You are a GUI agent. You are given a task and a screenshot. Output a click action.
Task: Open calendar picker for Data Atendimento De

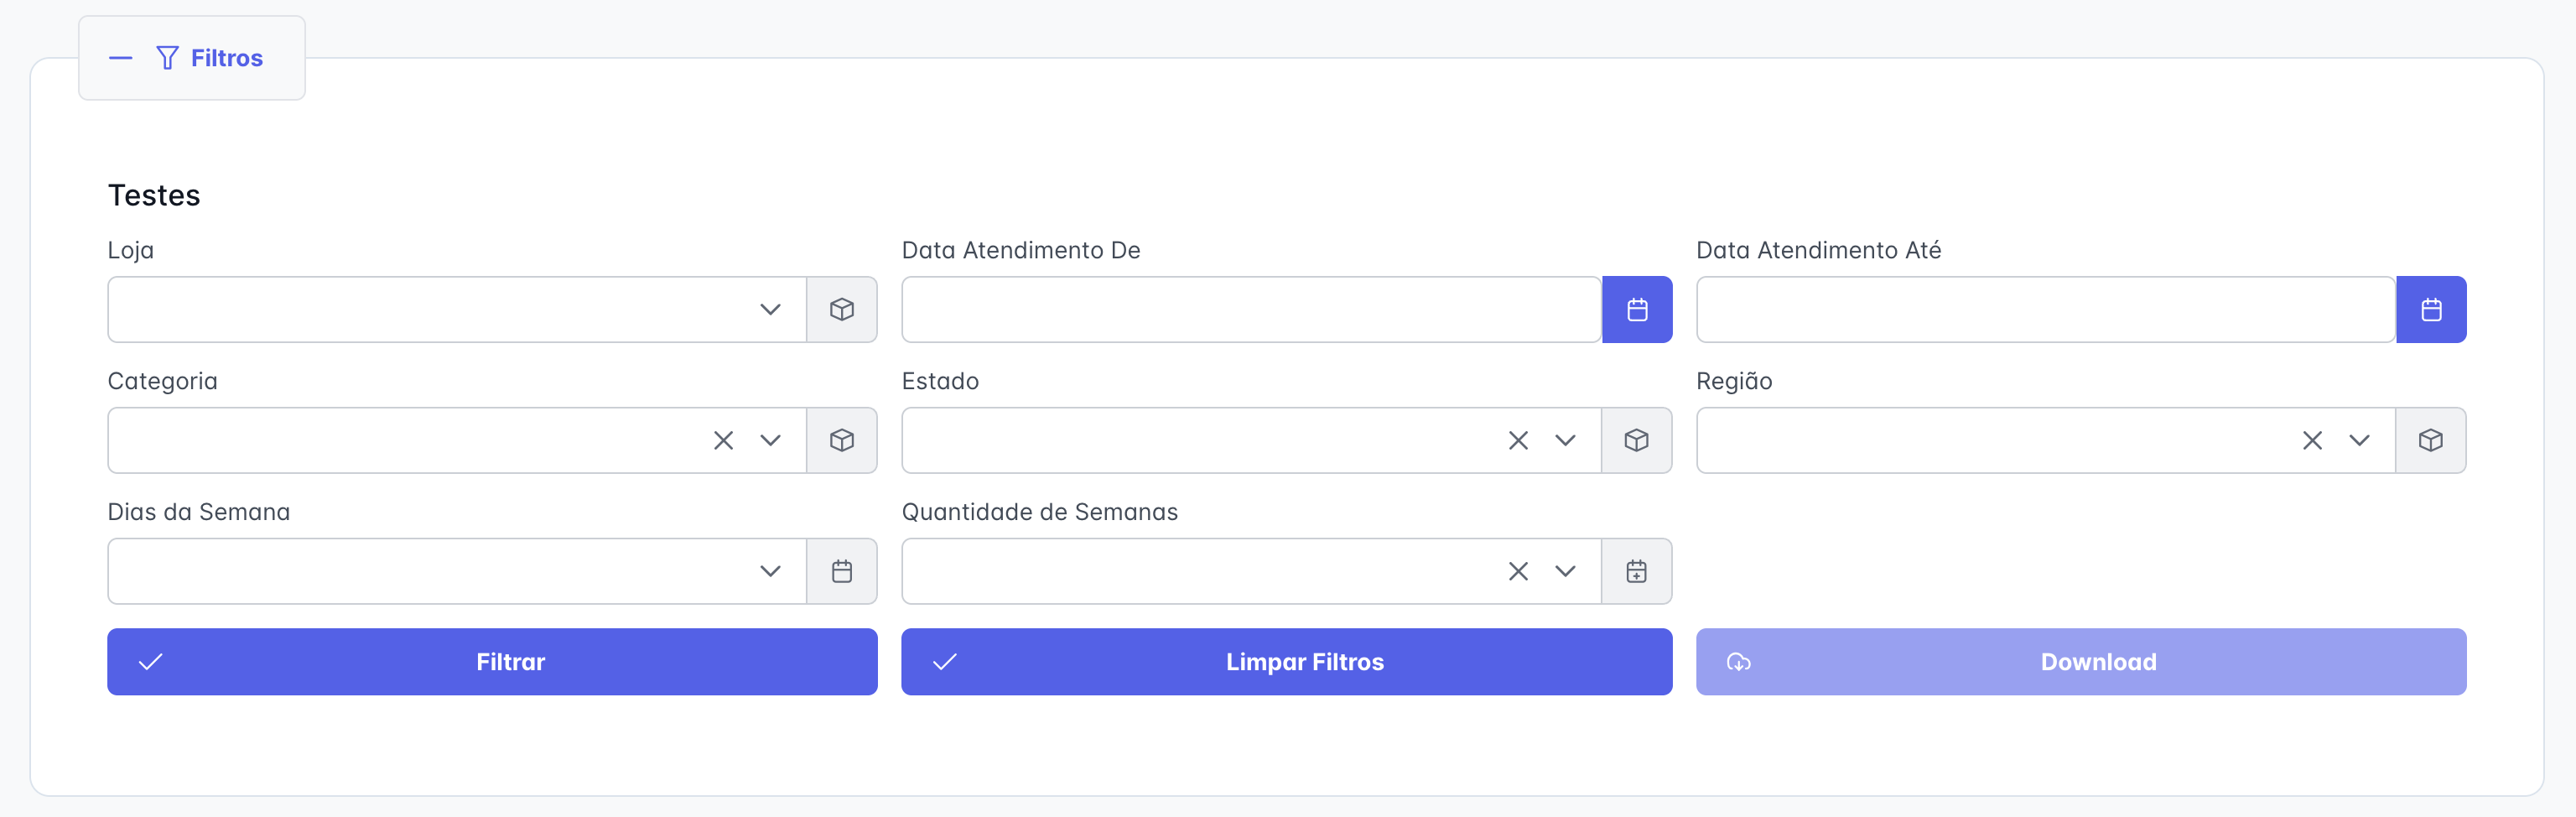(x=1637, y=310)
